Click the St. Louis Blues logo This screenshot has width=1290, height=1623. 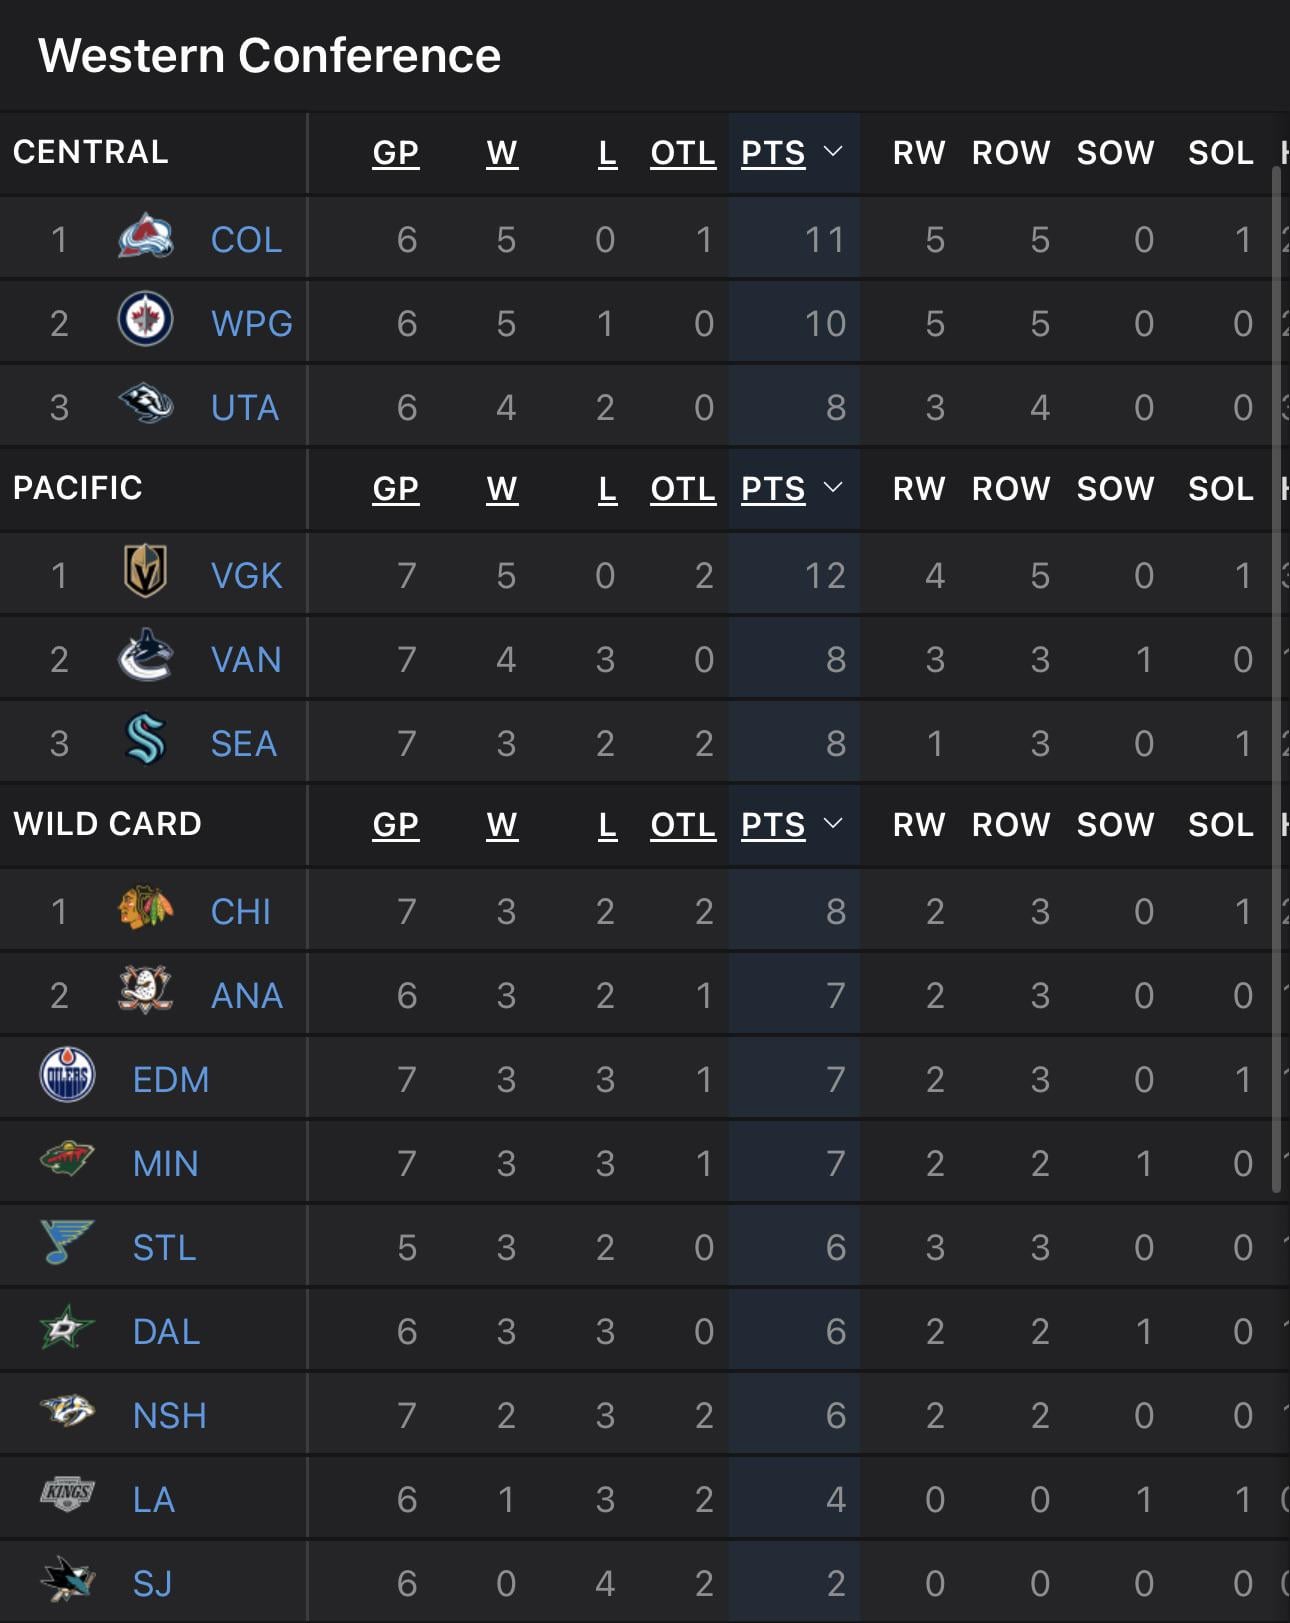67,1243
